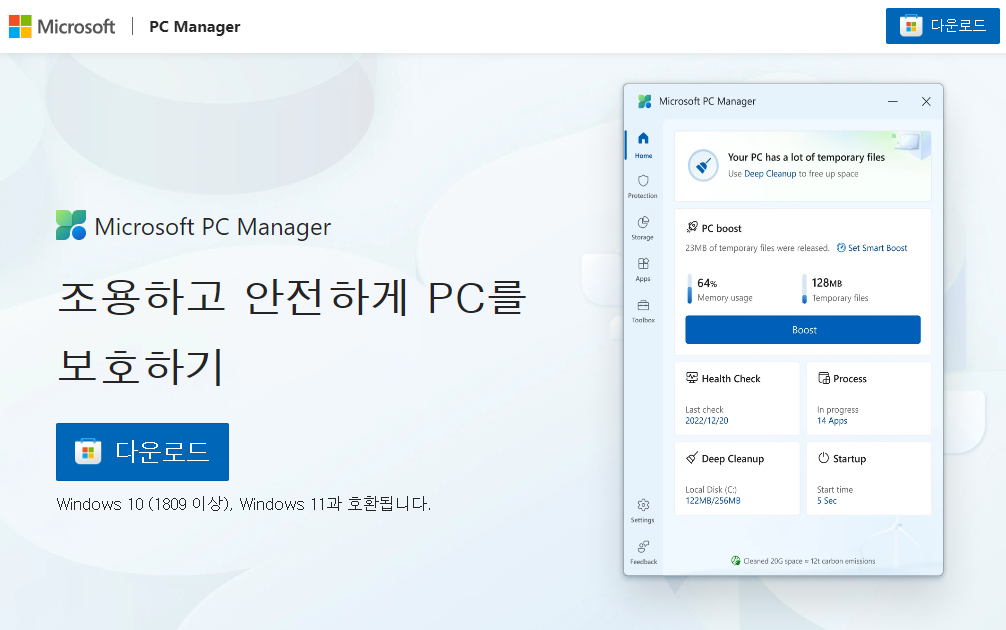The height and width of the screenshot is (630, 1006).
Task: Click the Health Check monitor icon
Action: [x=692, y=378]
